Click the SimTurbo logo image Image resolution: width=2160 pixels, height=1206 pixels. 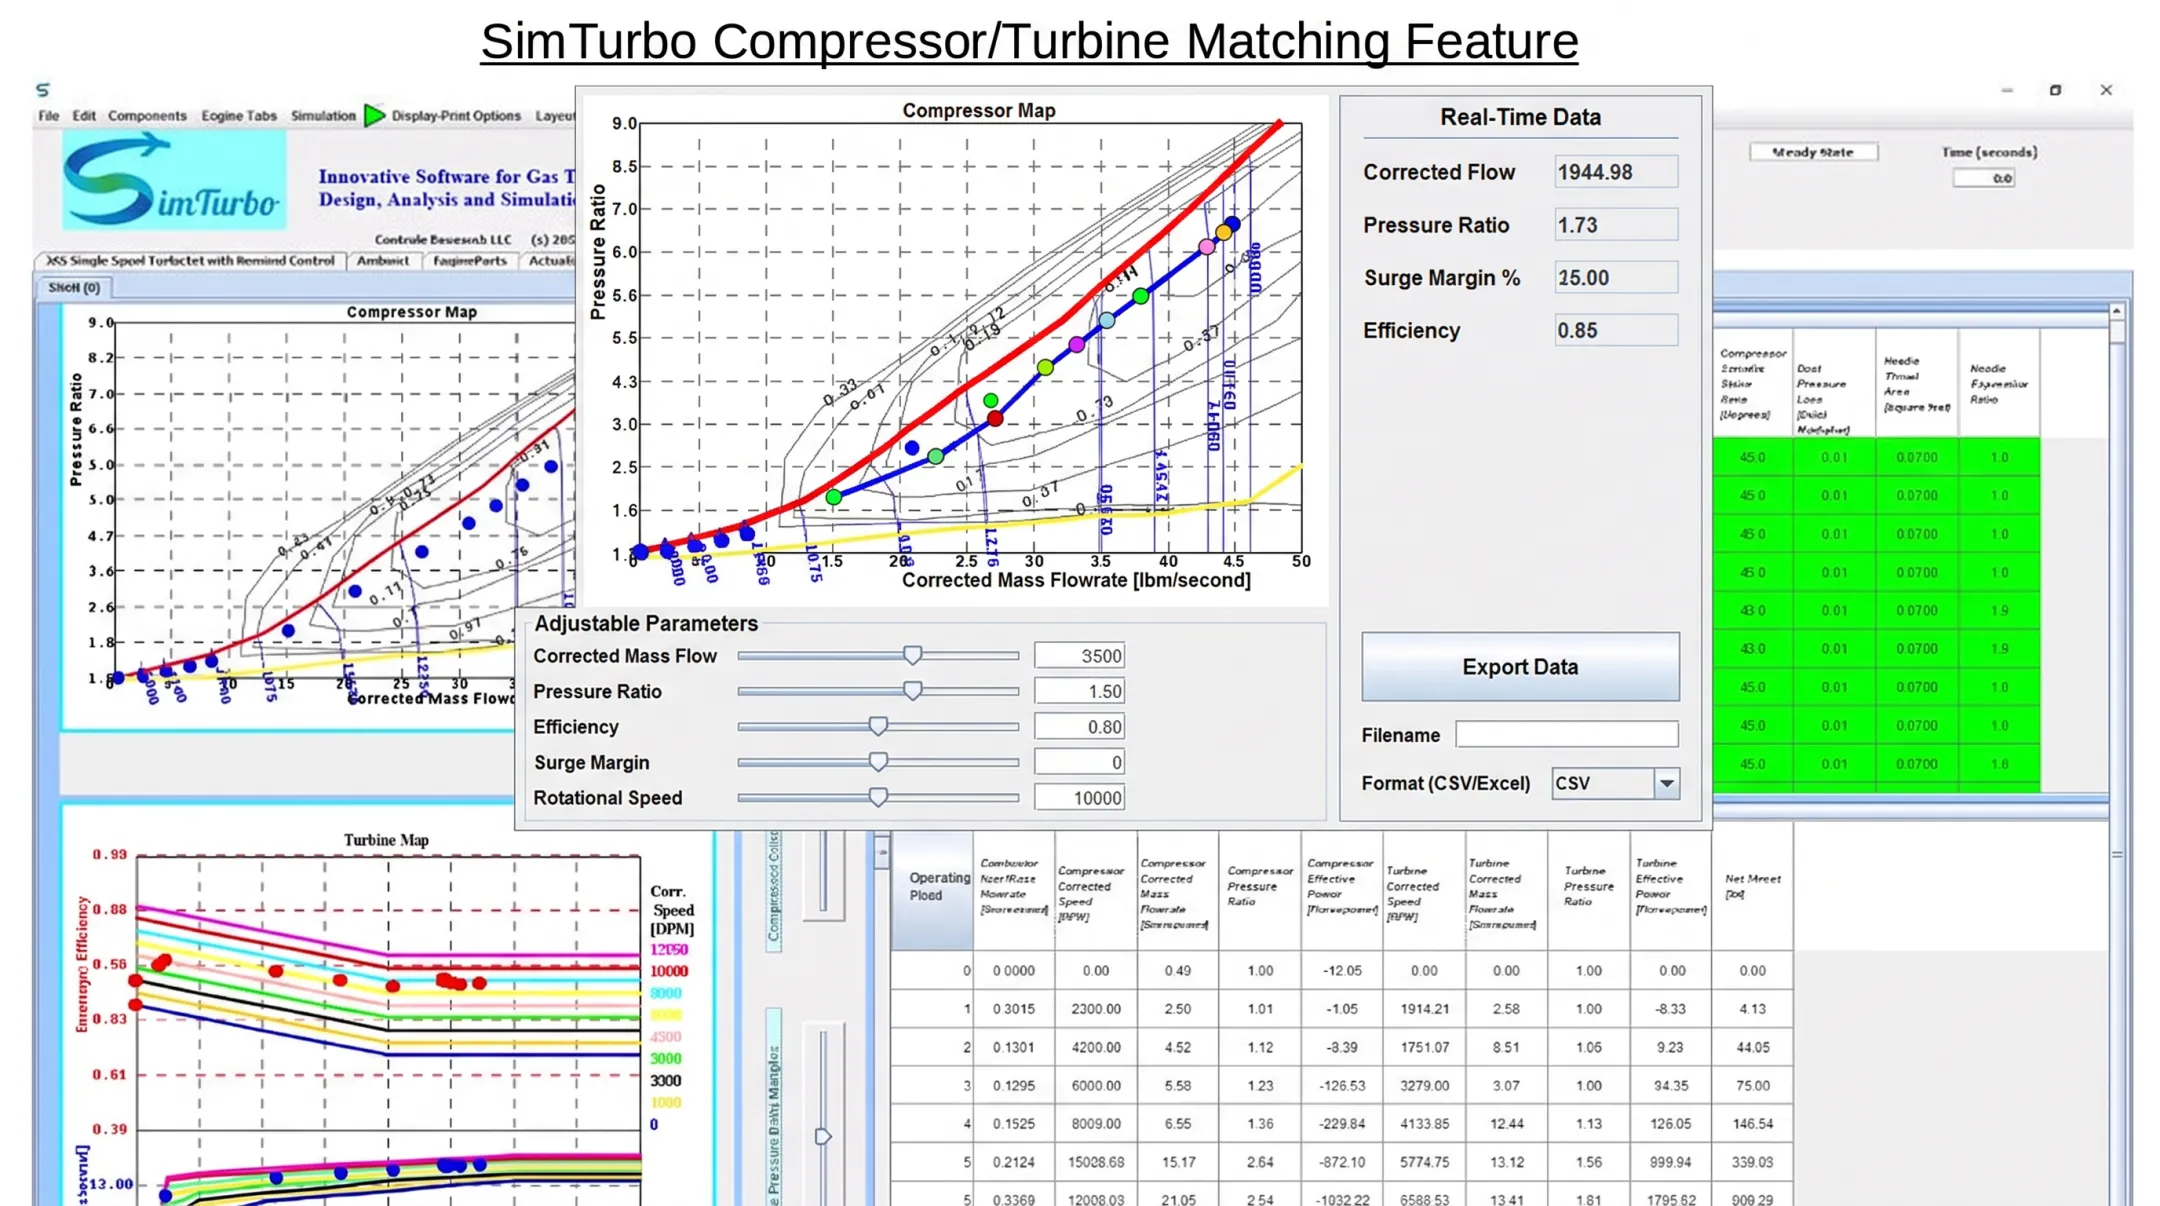pos(174,181)
